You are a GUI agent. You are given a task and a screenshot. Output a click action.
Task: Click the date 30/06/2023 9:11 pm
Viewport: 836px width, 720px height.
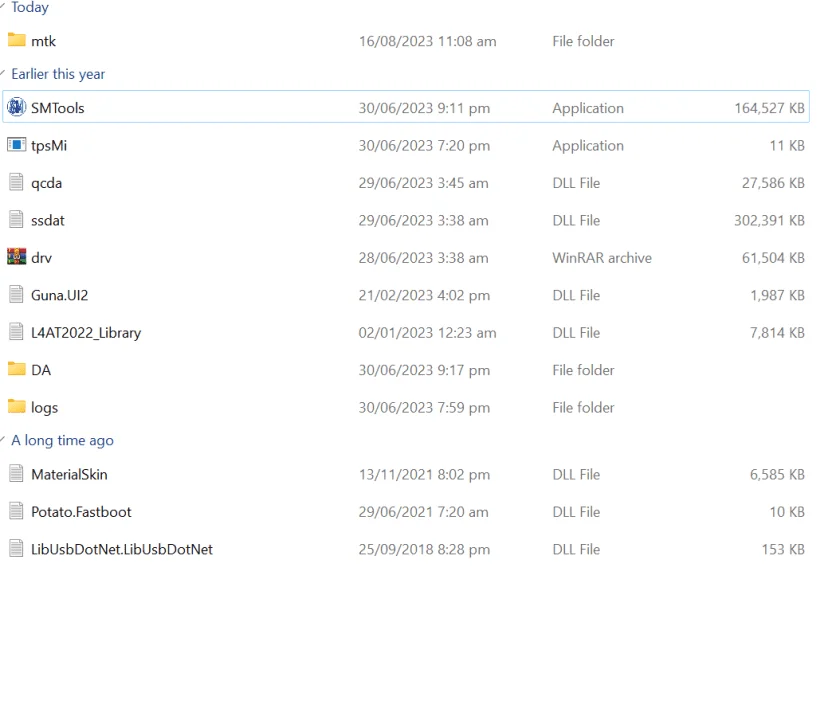[424, 108]
